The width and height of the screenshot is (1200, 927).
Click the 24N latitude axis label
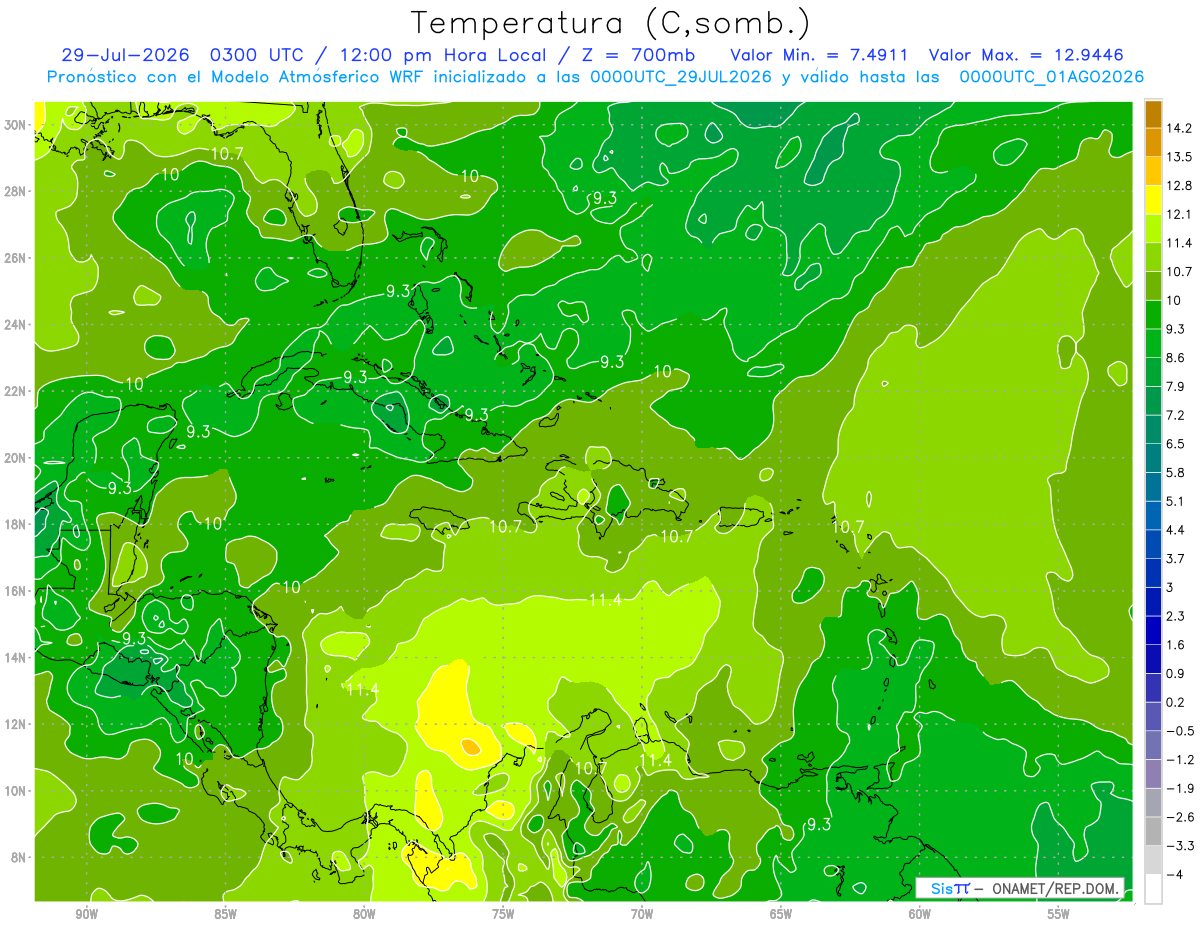pos(17,325)
